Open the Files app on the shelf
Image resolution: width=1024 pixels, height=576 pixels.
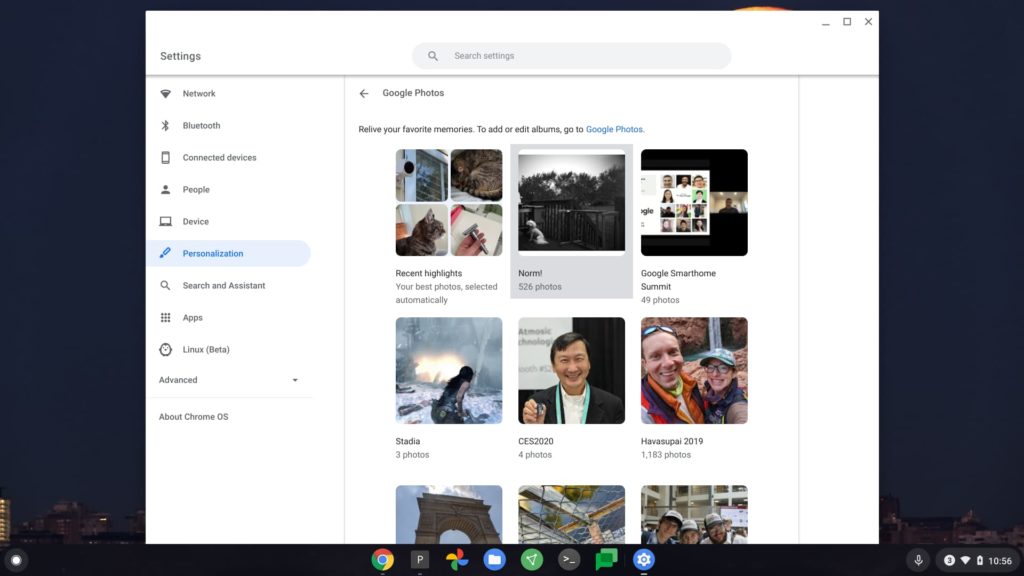(x=494, y=560)
